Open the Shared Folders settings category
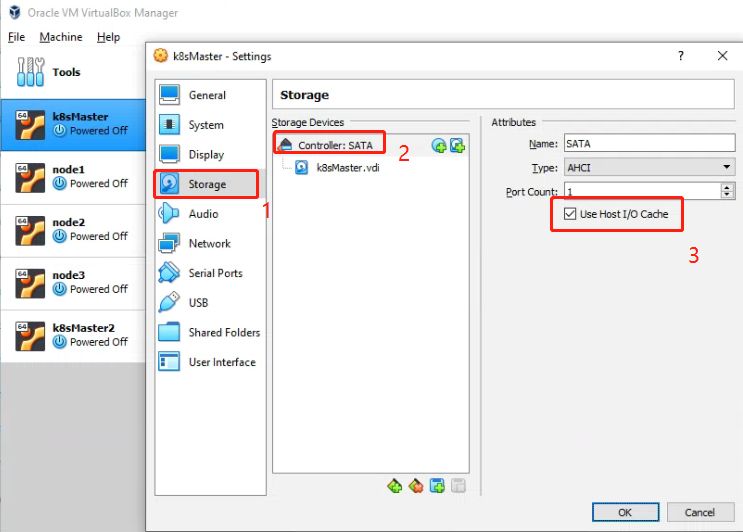This screenshot has height=532, width=743. (210, 332)
